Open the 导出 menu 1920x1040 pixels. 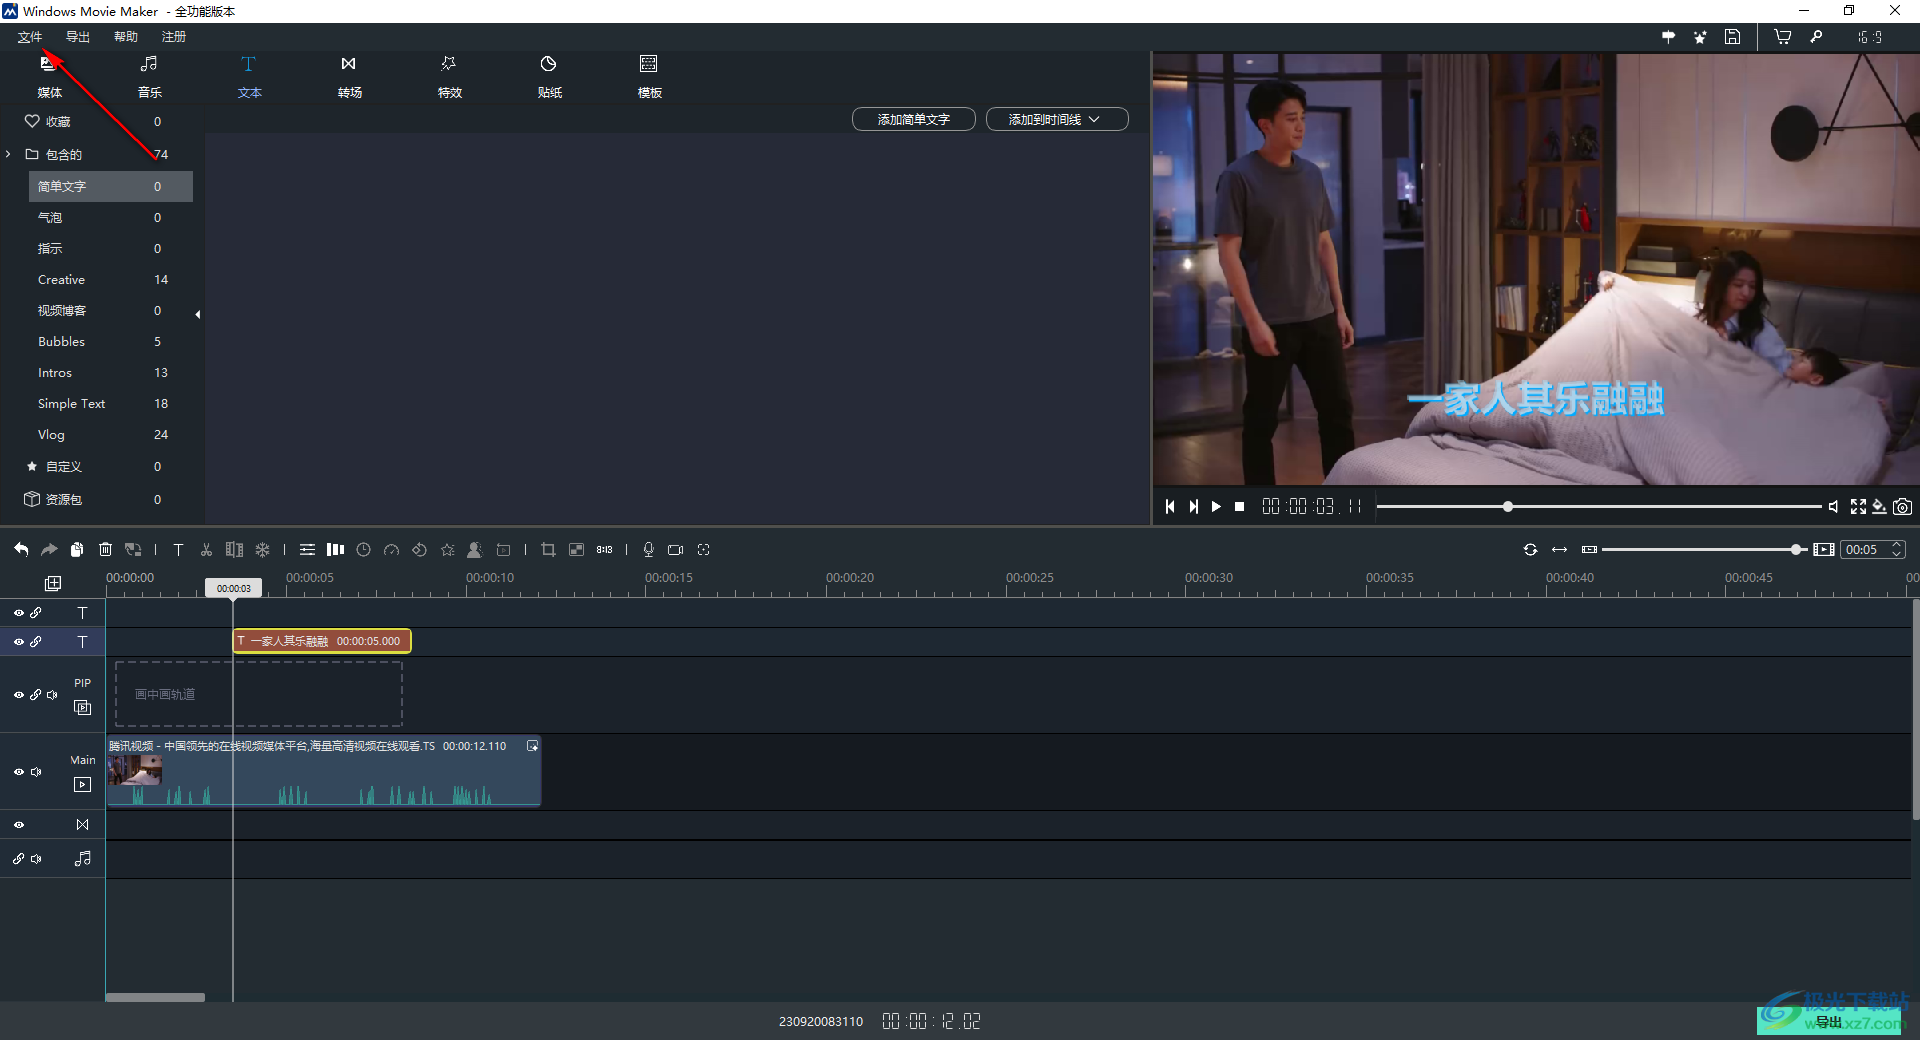(78, 37)
